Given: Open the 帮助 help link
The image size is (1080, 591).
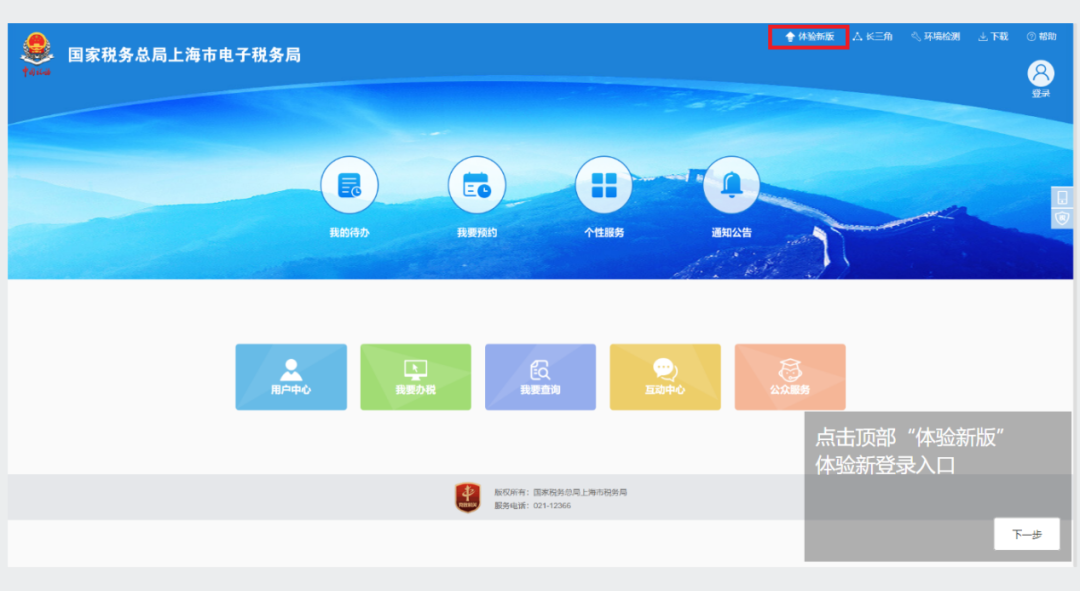Looking at the screenshot, I should [x=1041, y=37].
